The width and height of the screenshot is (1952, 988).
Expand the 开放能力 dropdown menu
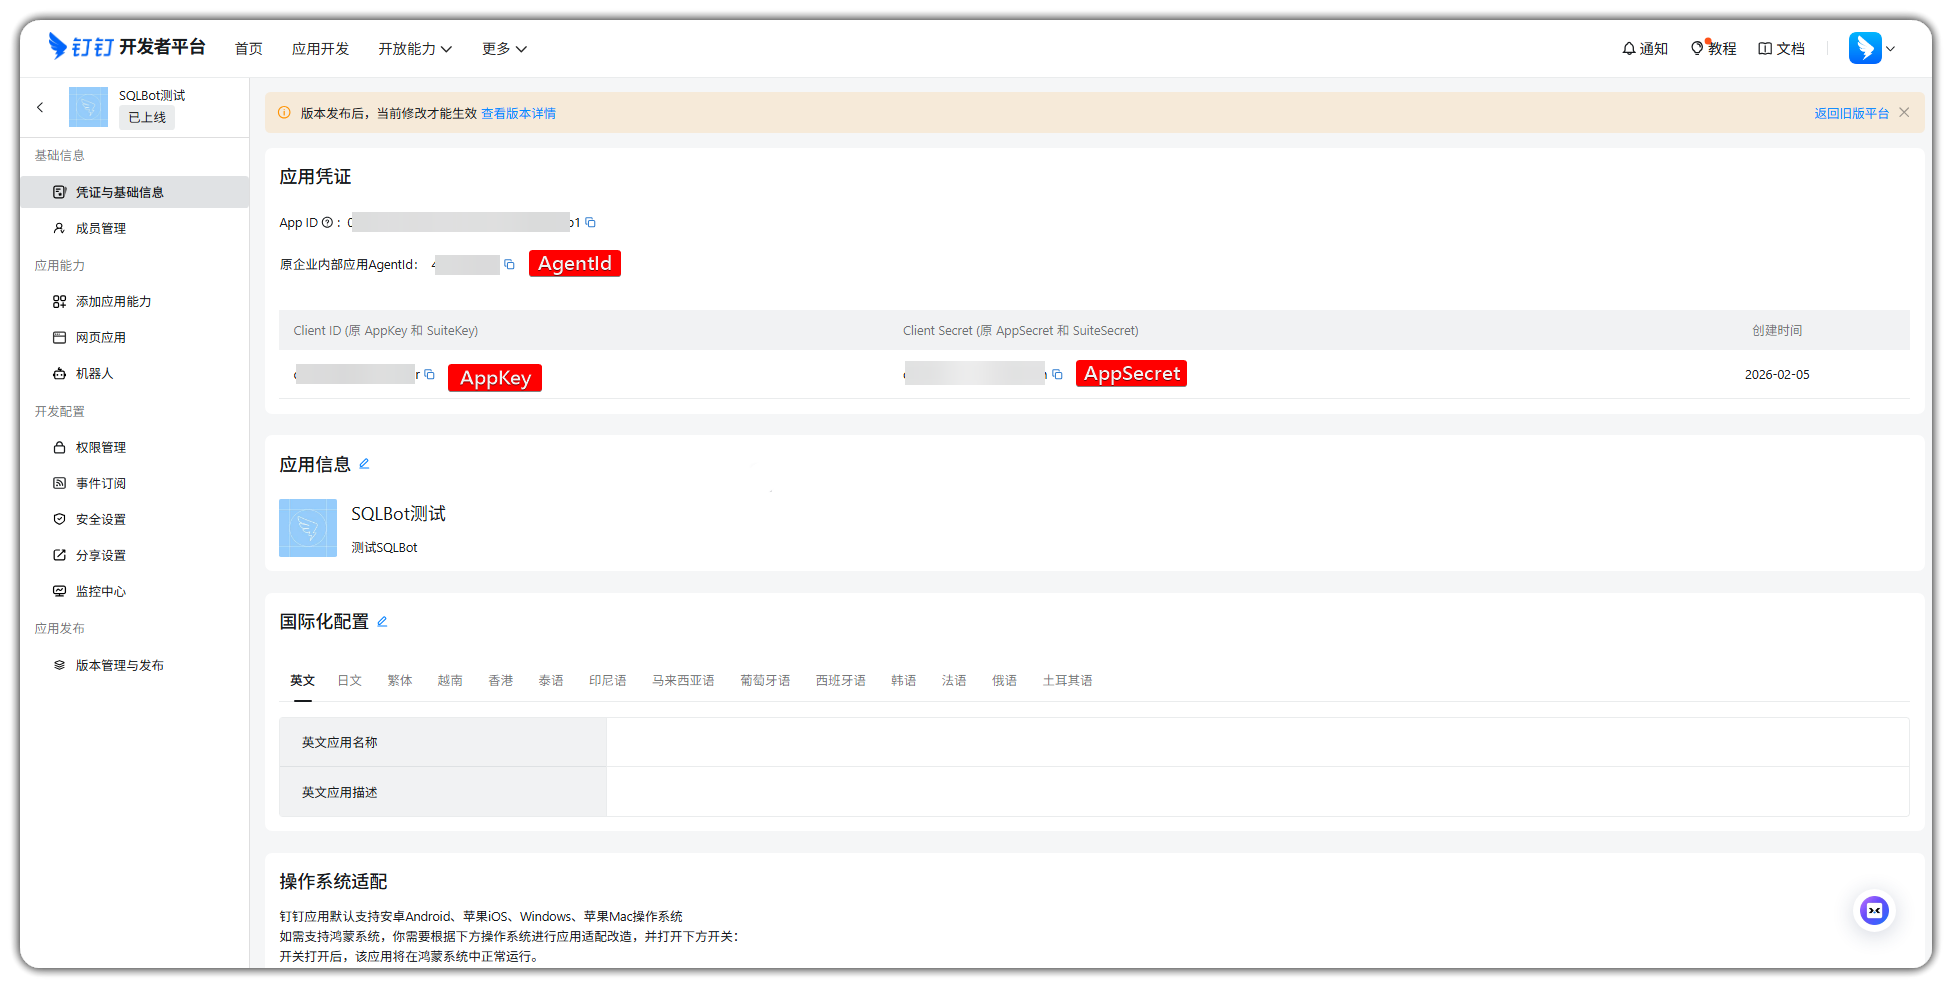click(414, 49)
